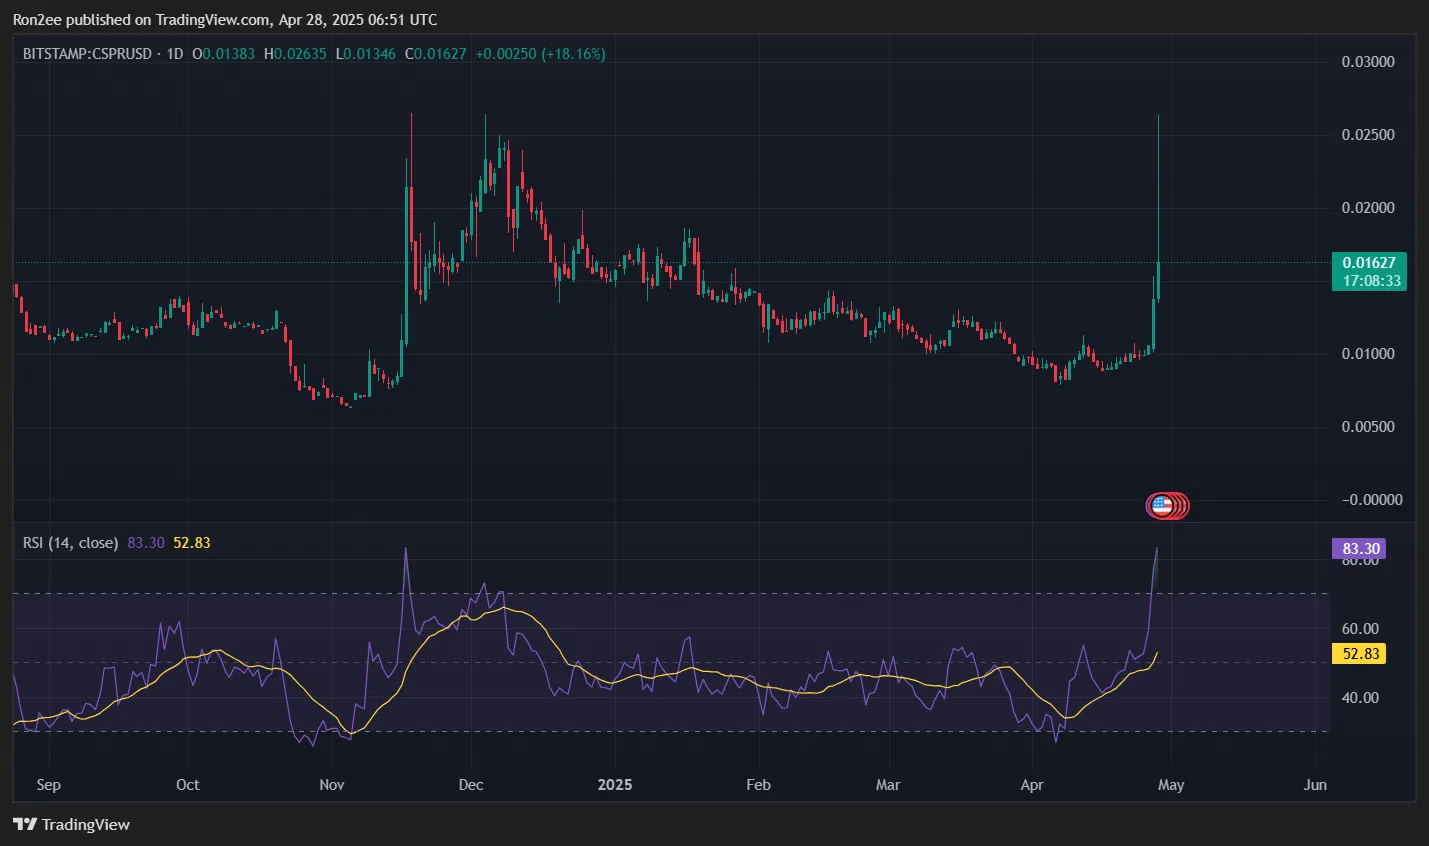Click the 2025 label on the time axis

[x=614, y=785]
